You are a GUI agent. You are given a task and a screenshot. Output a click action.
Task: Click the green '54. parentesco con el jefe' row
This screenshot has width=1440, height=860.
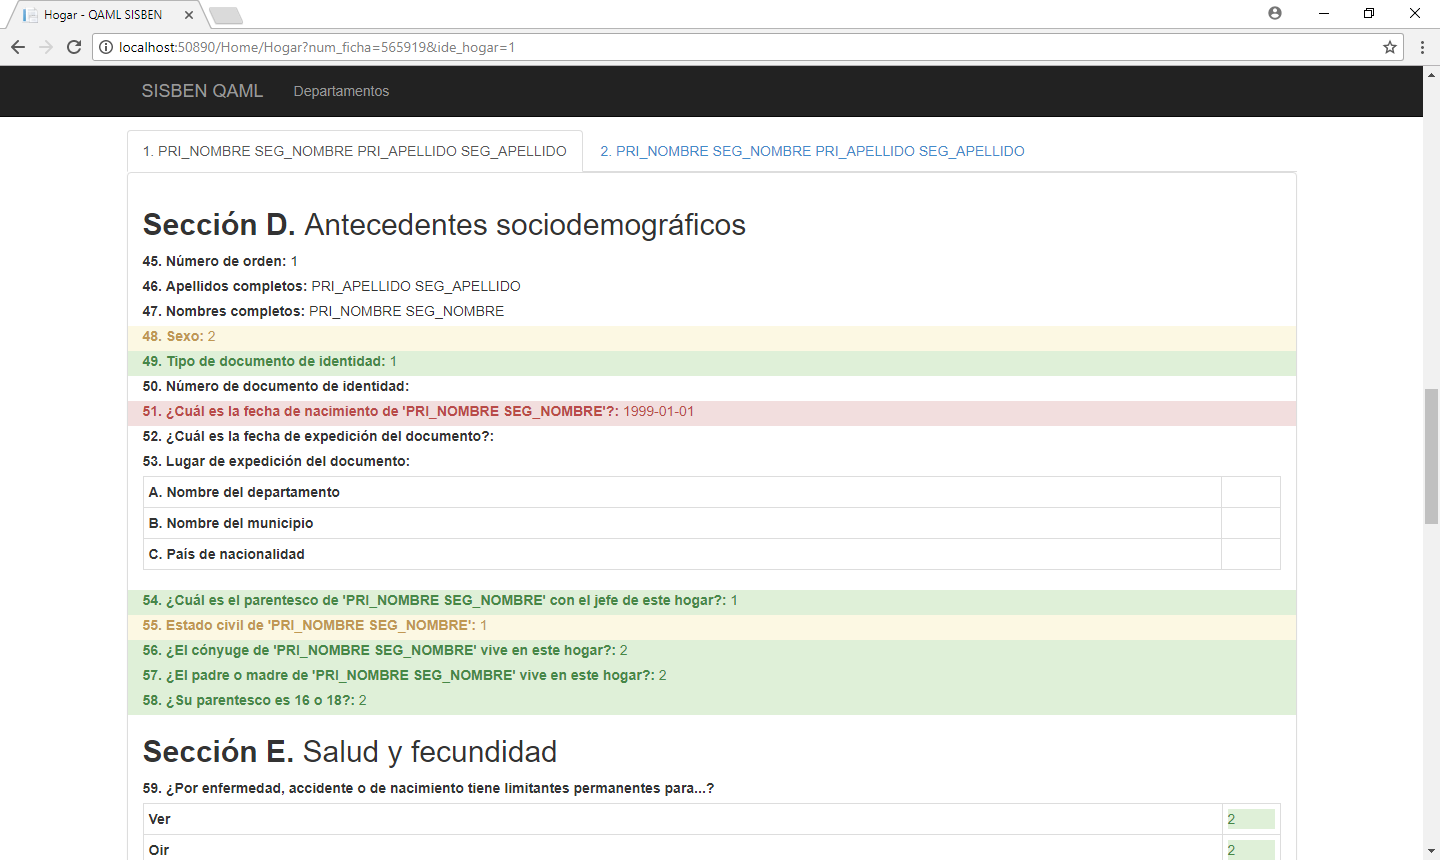(x=712, y=600)
